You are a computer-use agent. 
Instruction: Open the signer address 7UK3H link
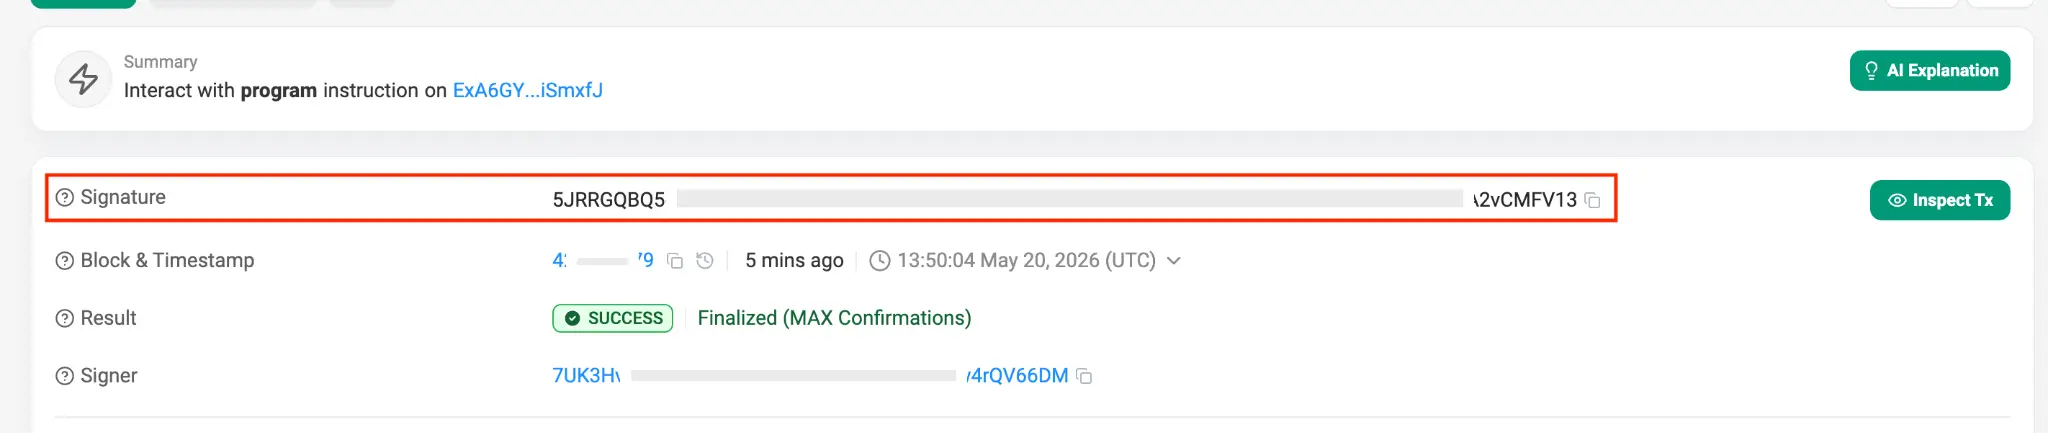pyautogui.click(x=810, y=376)
